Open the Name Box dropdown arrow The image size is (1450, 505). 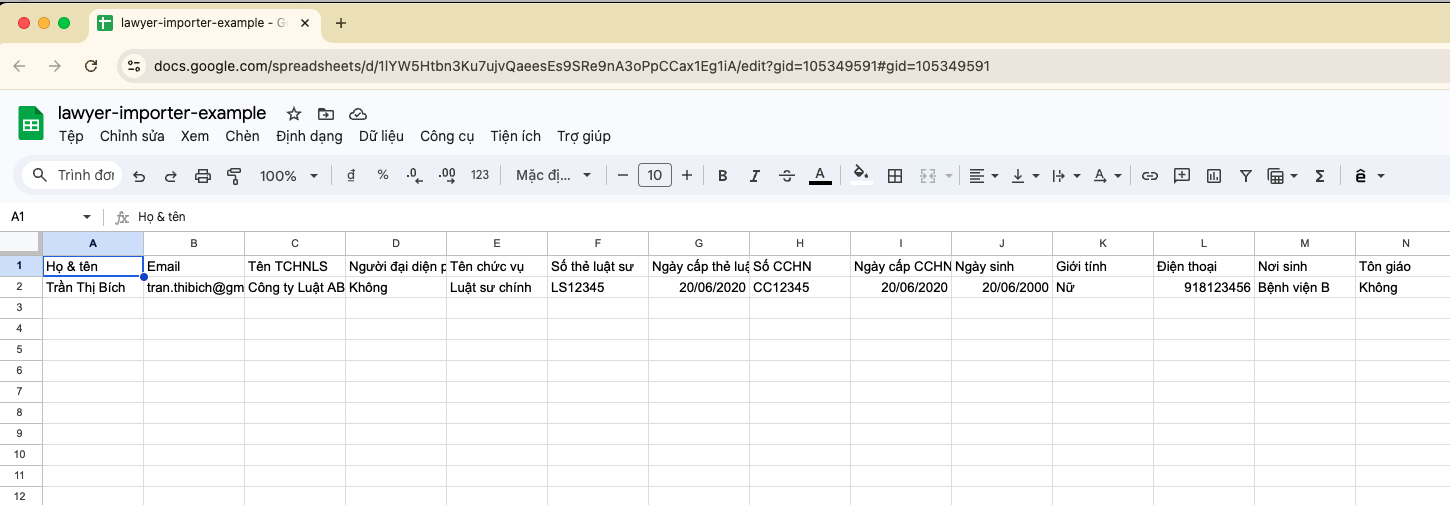87,217
